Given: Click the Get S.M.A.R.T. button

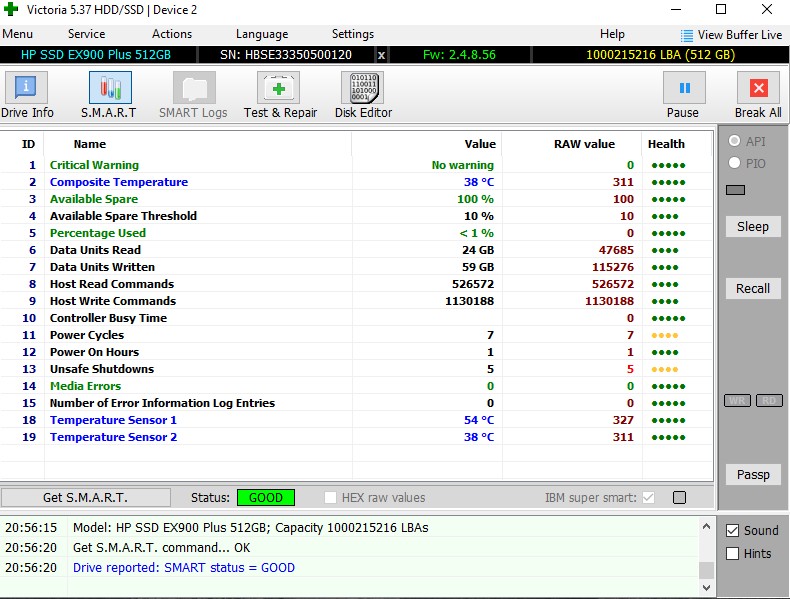Looking at the screenshot, I should pos(85,498).
